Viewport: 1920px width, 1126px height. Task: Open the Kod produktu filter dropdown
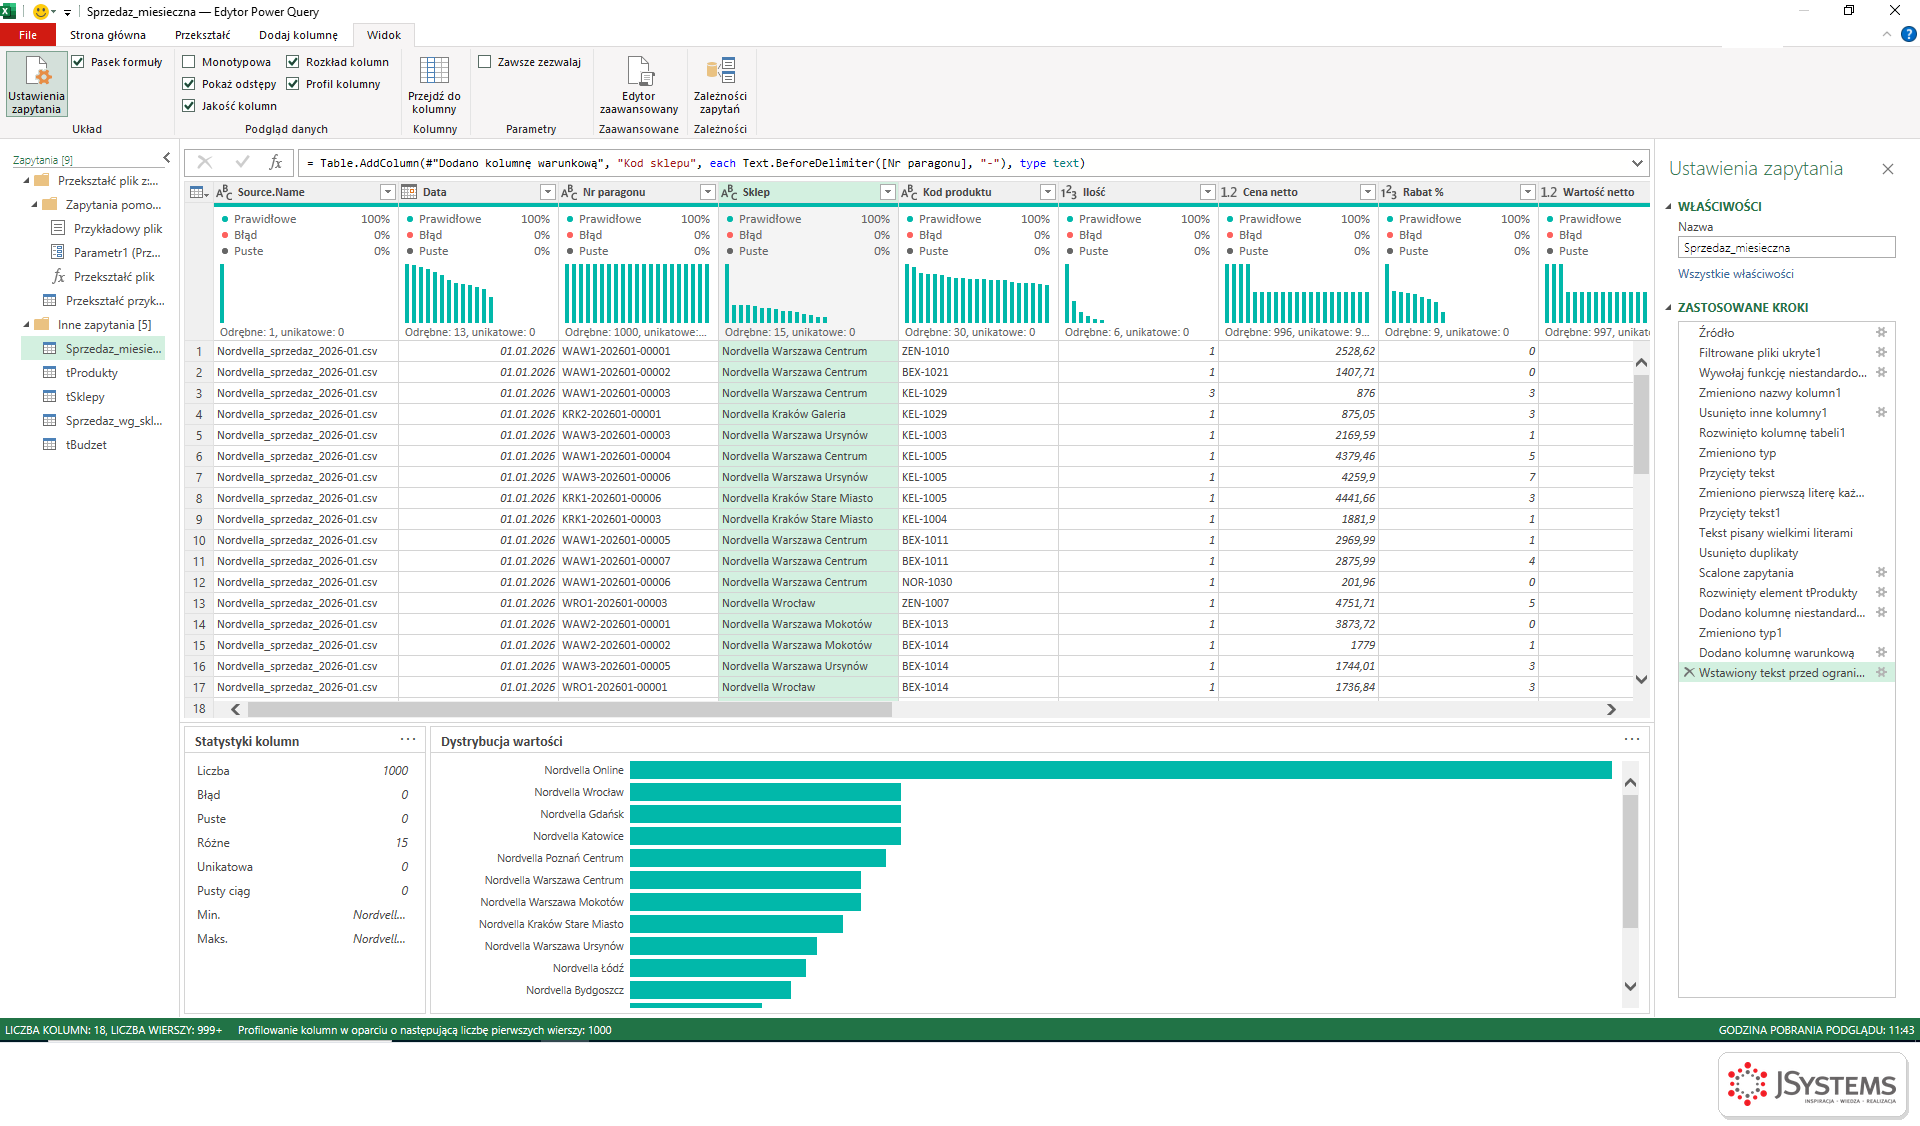coord(1047,192)
